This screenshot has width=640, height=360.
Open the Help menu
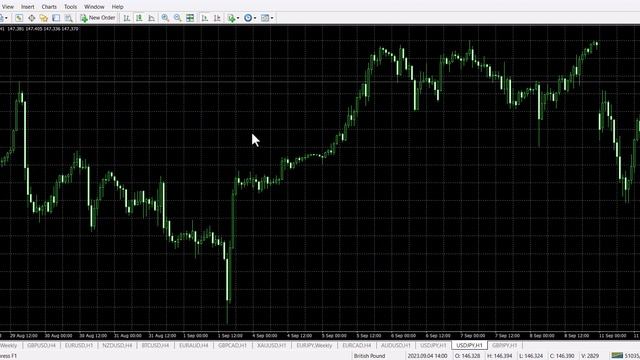pos(118,7)
